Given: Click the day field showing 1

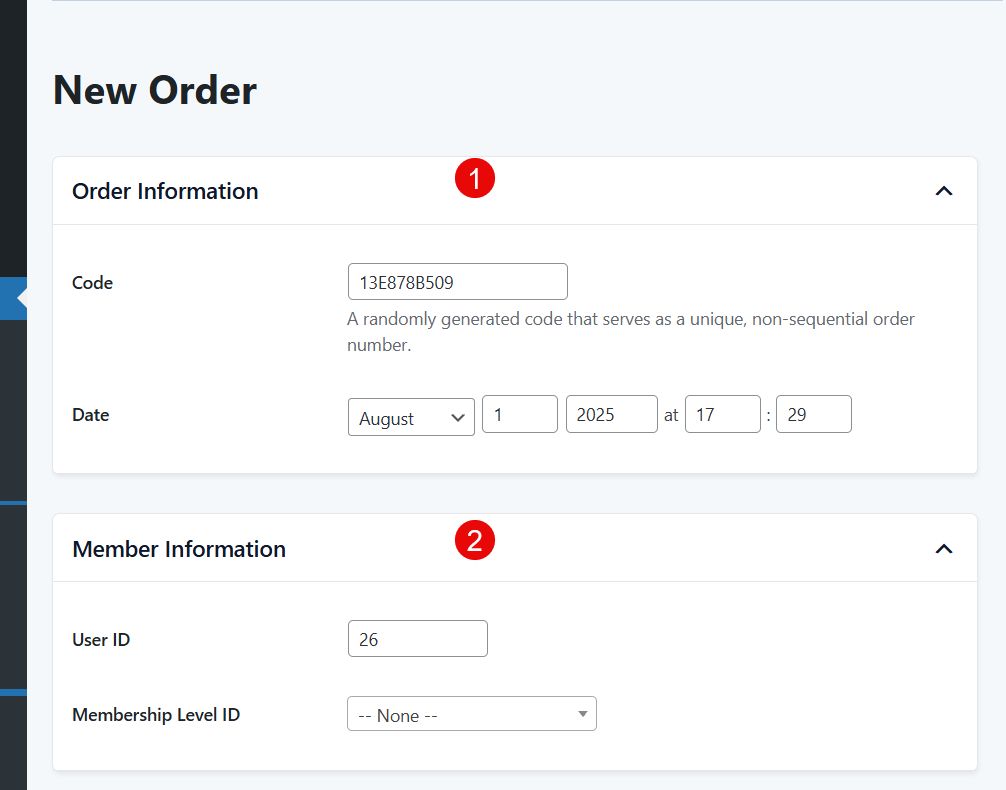Looking at the screenshot, I should coord(520,414).
